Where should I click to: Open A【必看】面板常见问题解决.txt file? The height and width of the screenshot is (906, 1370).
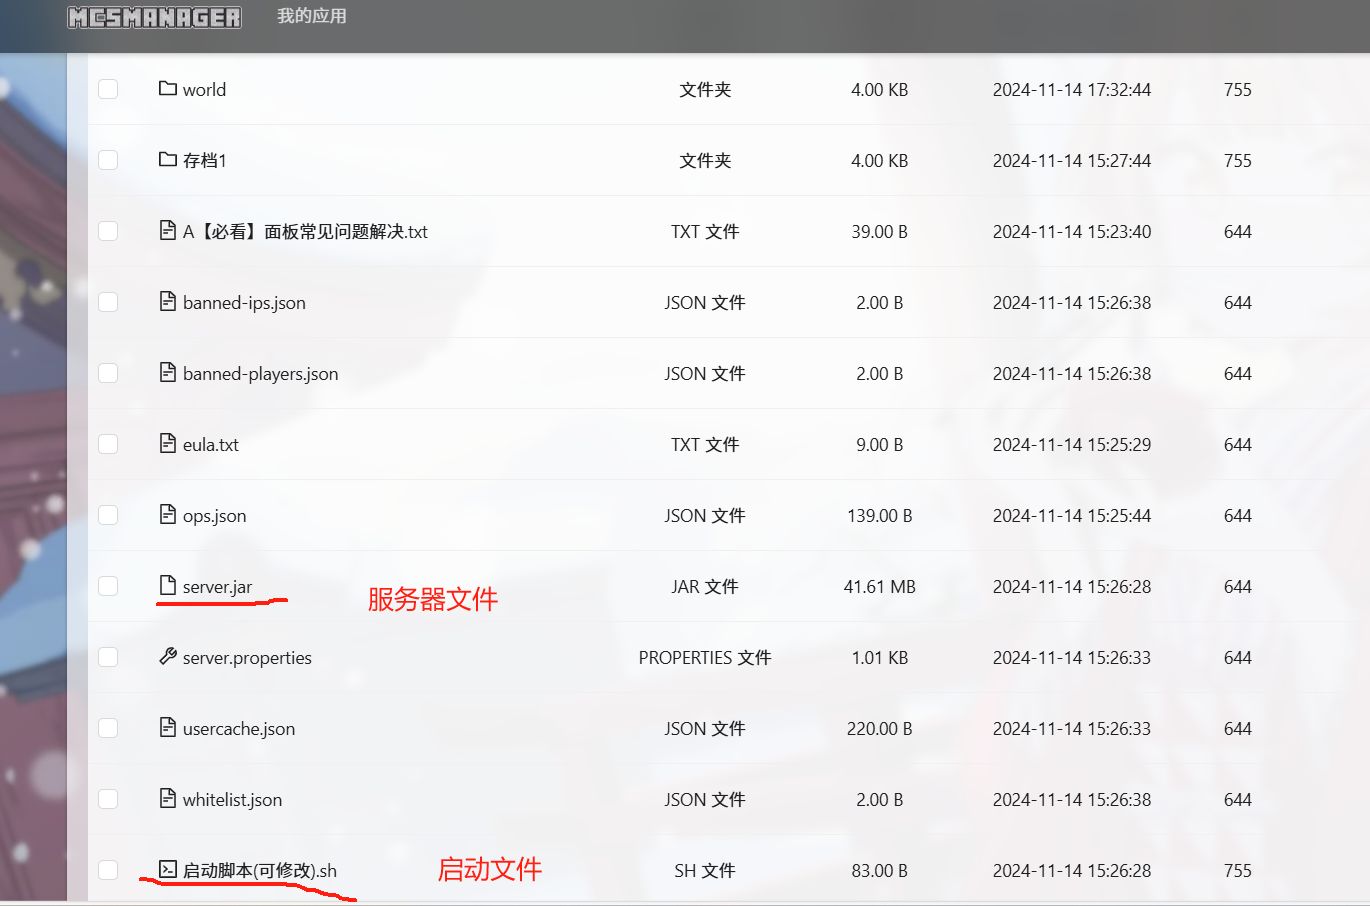(x=305, y=232)
